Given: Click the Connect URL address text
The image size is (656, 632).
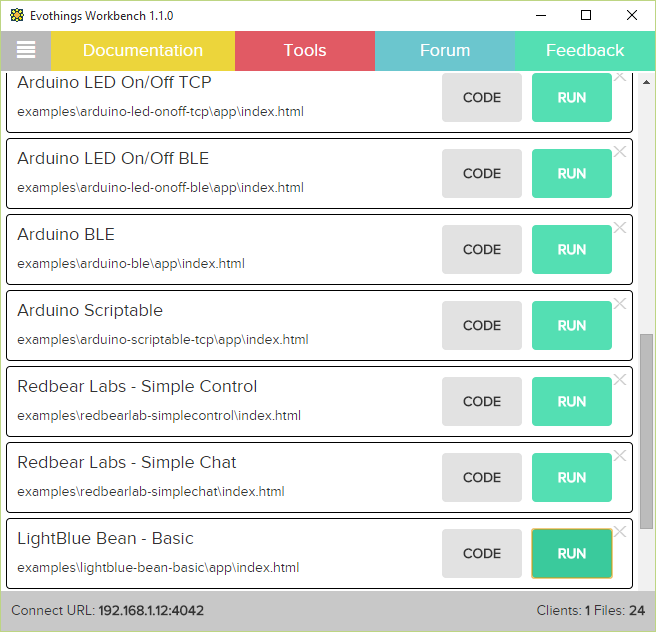Looking at the screenshot, I should point(151,610).
